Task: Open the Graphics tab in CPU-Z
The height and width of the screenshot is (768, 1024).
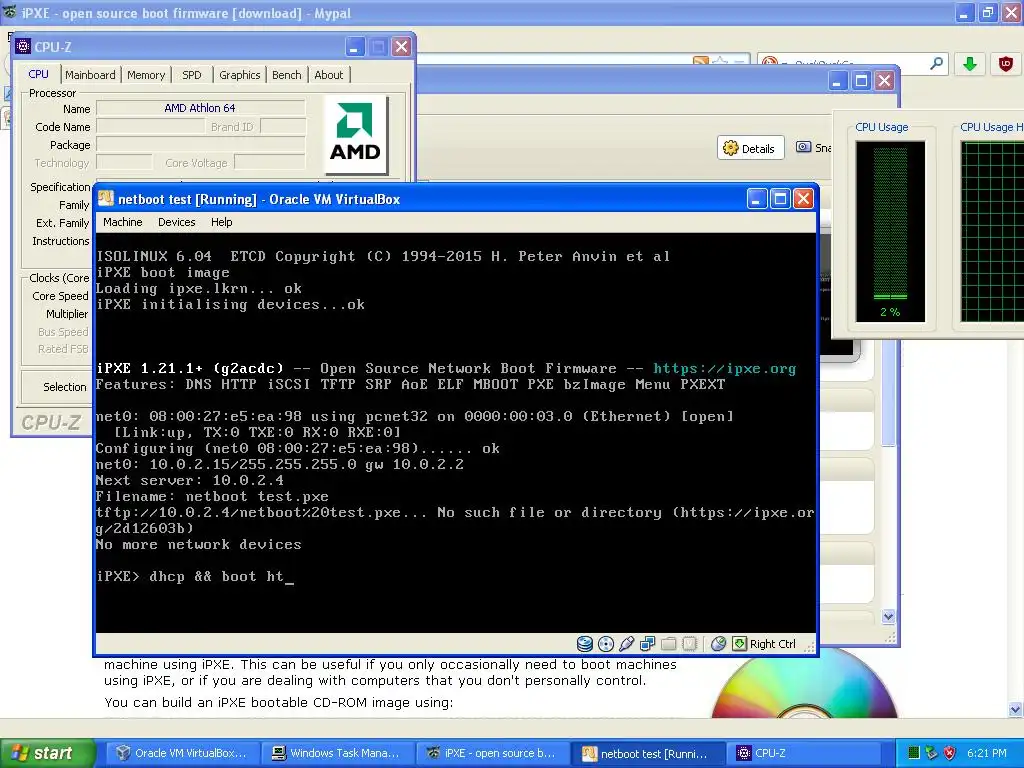Action: (x=240, y=75)
